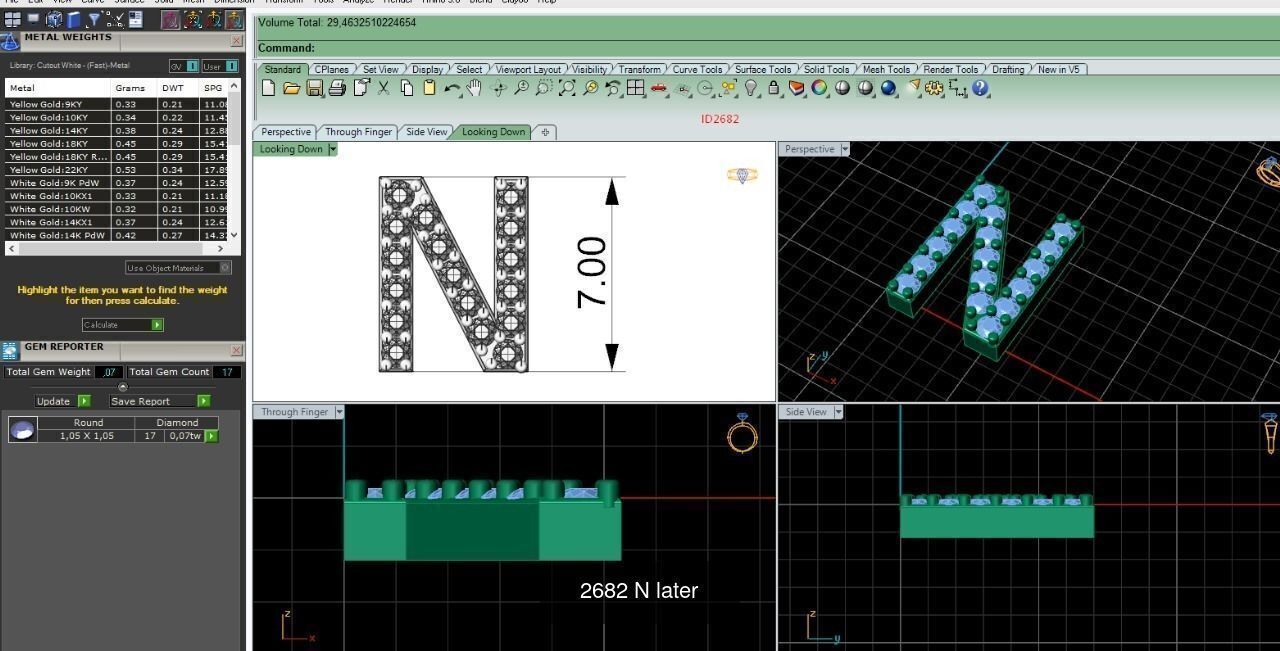Click the red car icon

coord(659,88)
